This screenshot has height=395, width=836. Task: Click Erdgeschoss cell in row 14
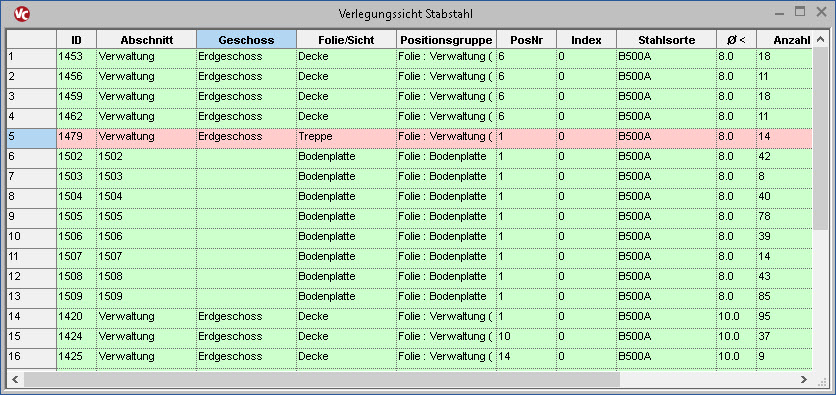246,318
